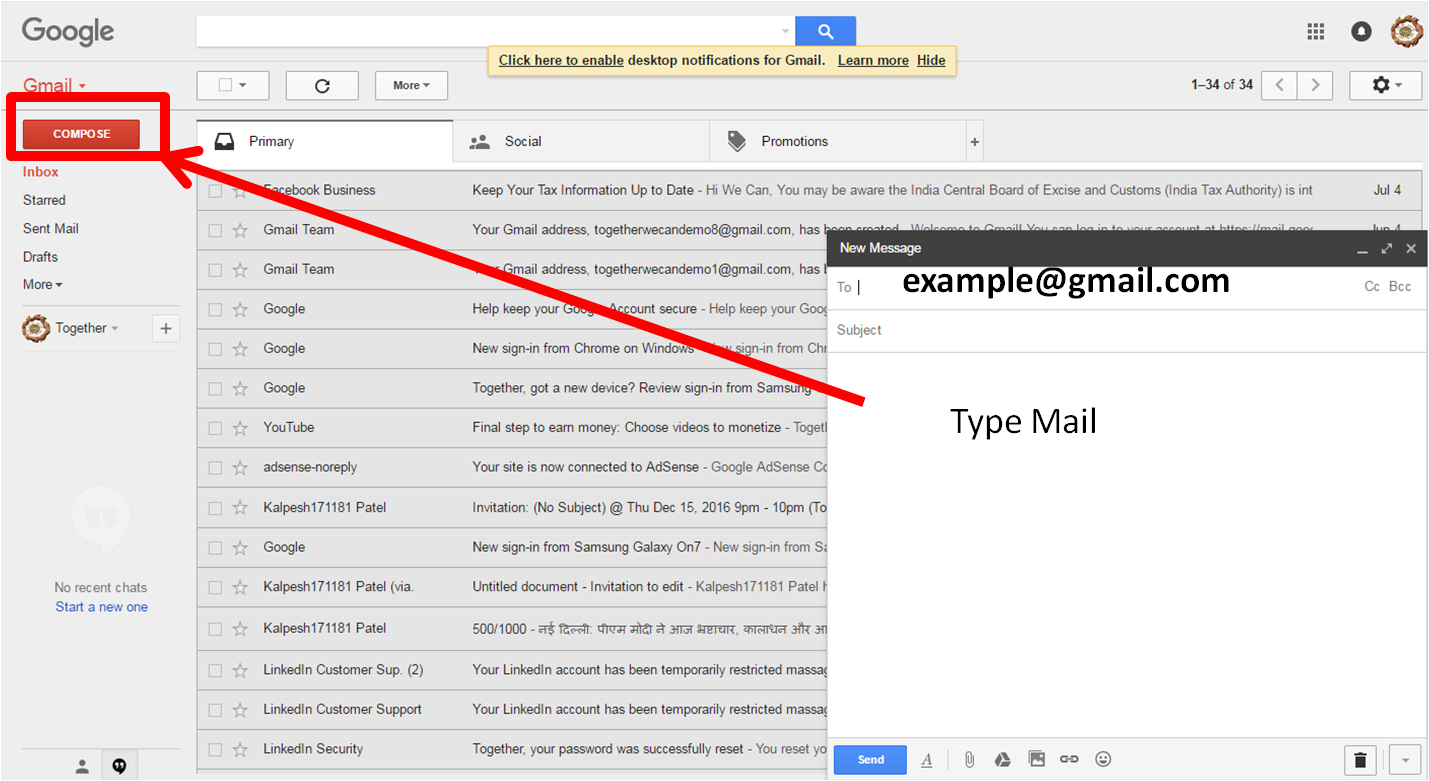Pop out the New Message window to full screen
The width and height of the screenshot is (1429, 781).
[1387, 249]
